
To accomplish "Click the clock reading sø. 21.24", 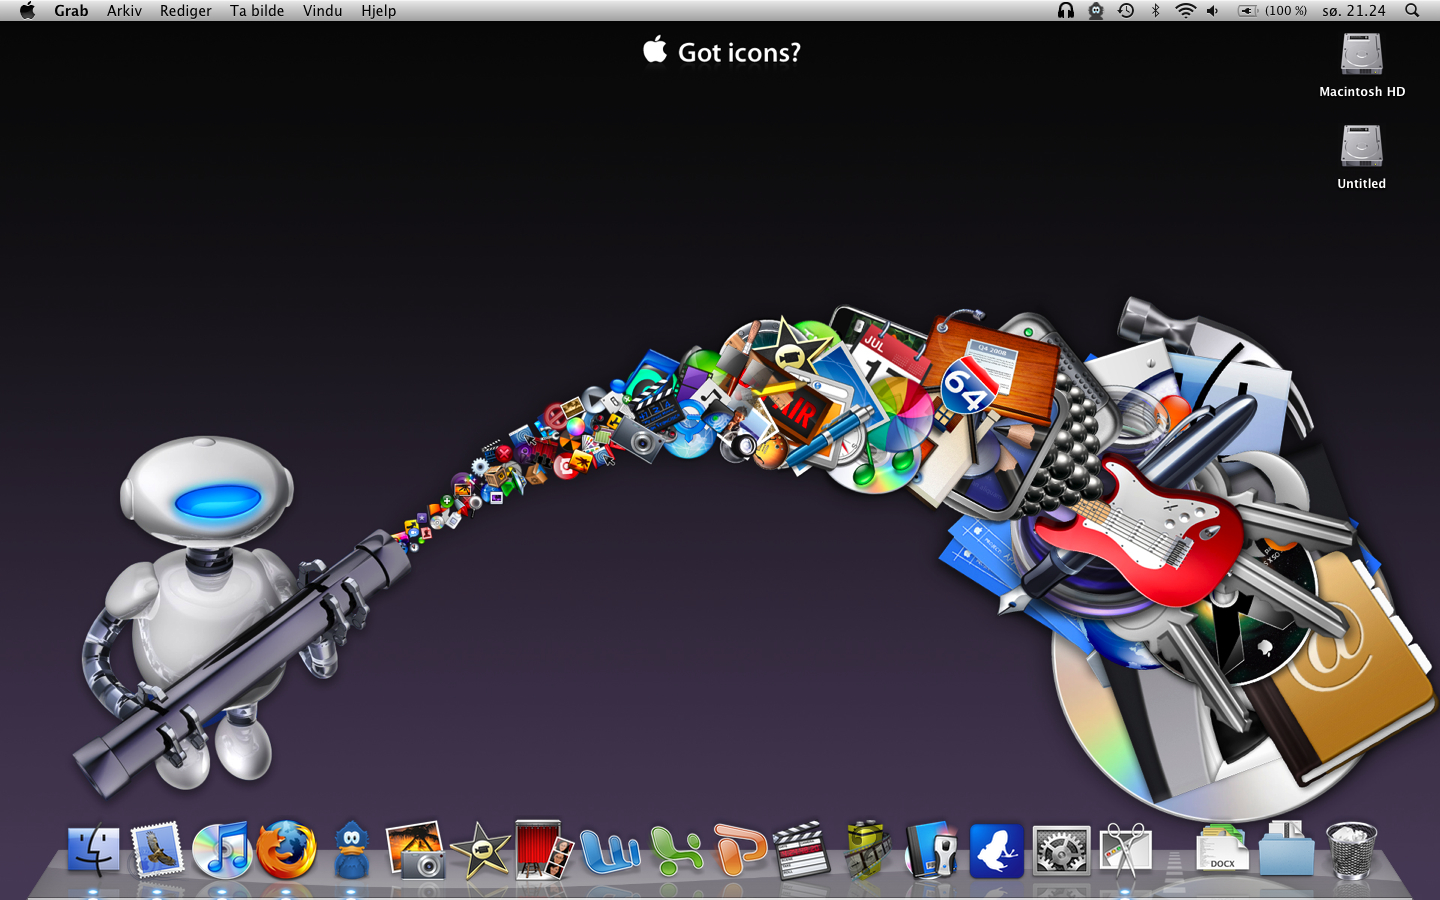I will pos(1353,10).
